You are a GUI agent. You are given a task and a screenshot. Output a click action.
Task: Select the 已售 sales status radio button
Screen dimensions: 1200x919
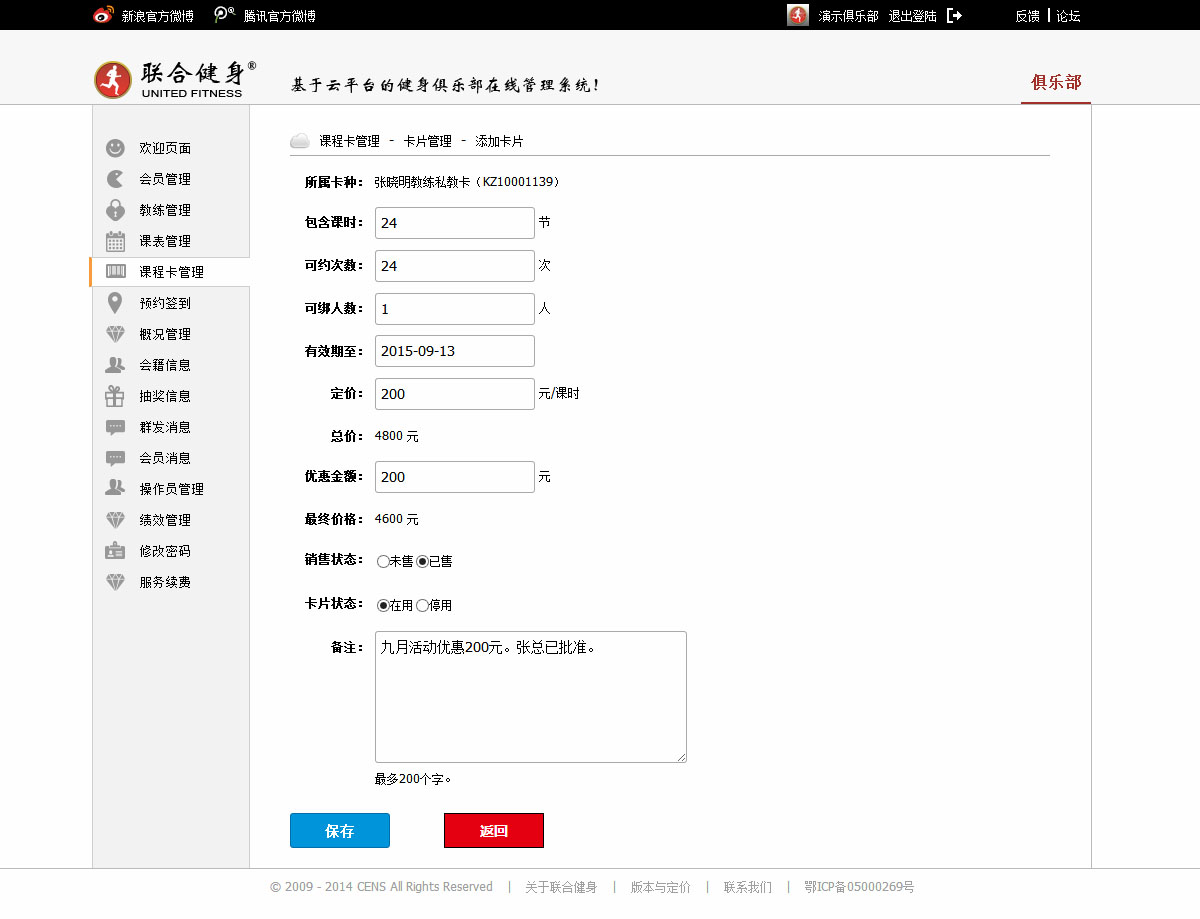[422, 562]
